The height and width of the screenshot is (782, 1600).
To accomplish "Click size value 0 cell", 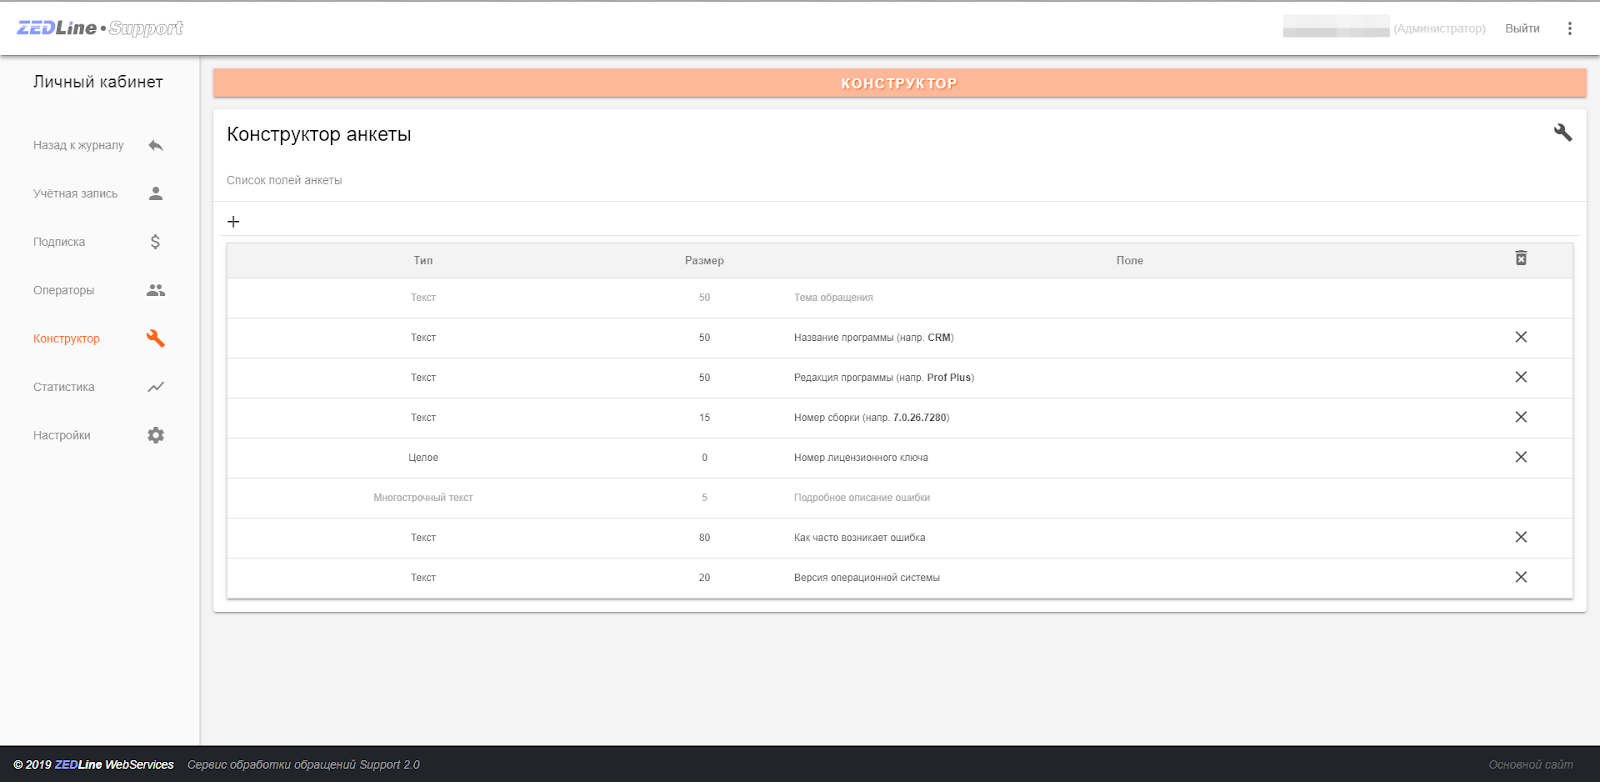I will 704,458.
